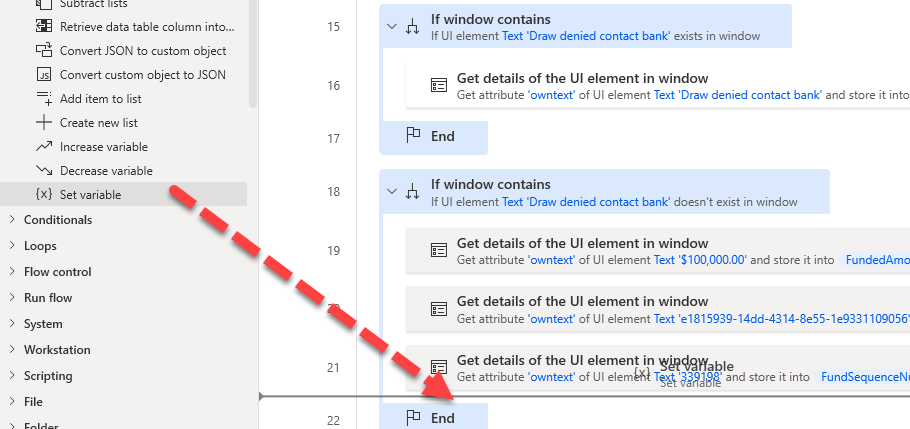Click the Retrieve data table column icon
Viewport: 910px width, 429px height.
click(x=44, y=27)
